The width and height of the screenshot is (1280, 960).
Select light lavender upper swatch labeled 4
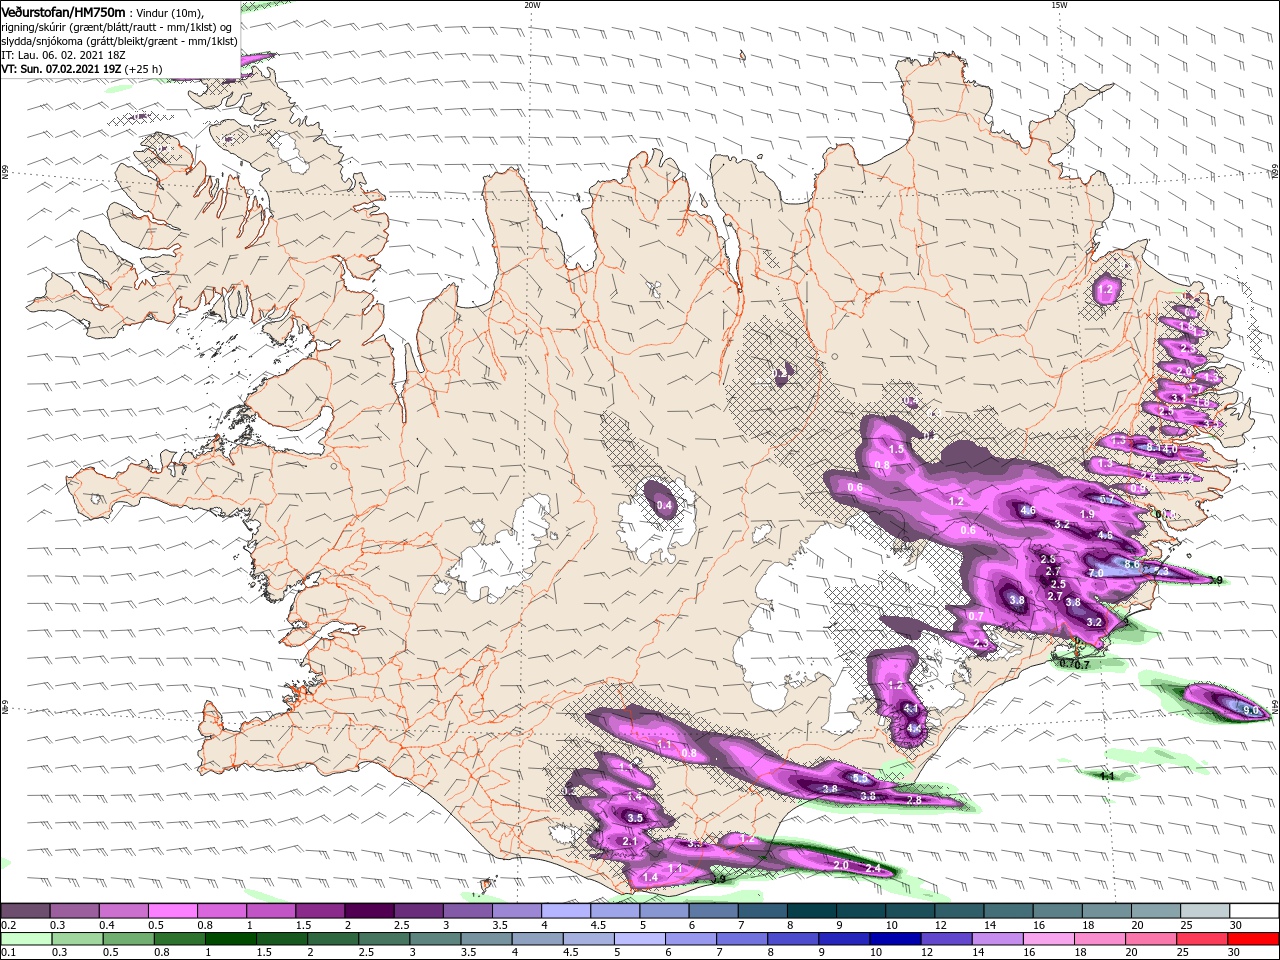(566, 911)
